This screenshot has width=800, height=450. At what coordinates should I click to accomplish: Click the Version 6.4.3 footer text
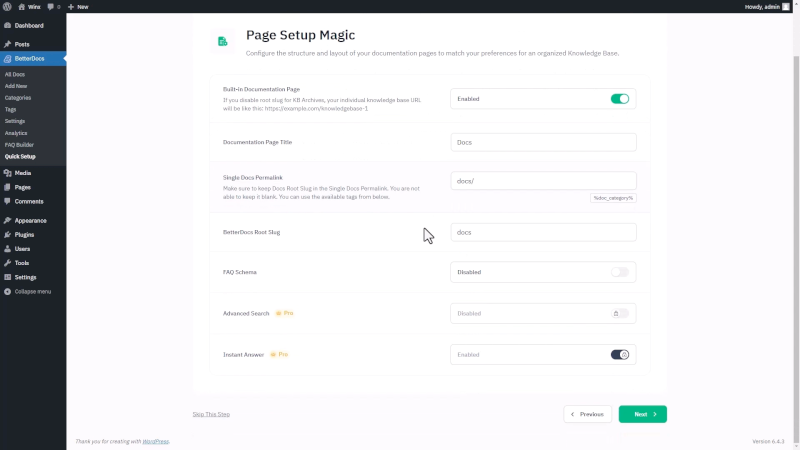point(768,441)
